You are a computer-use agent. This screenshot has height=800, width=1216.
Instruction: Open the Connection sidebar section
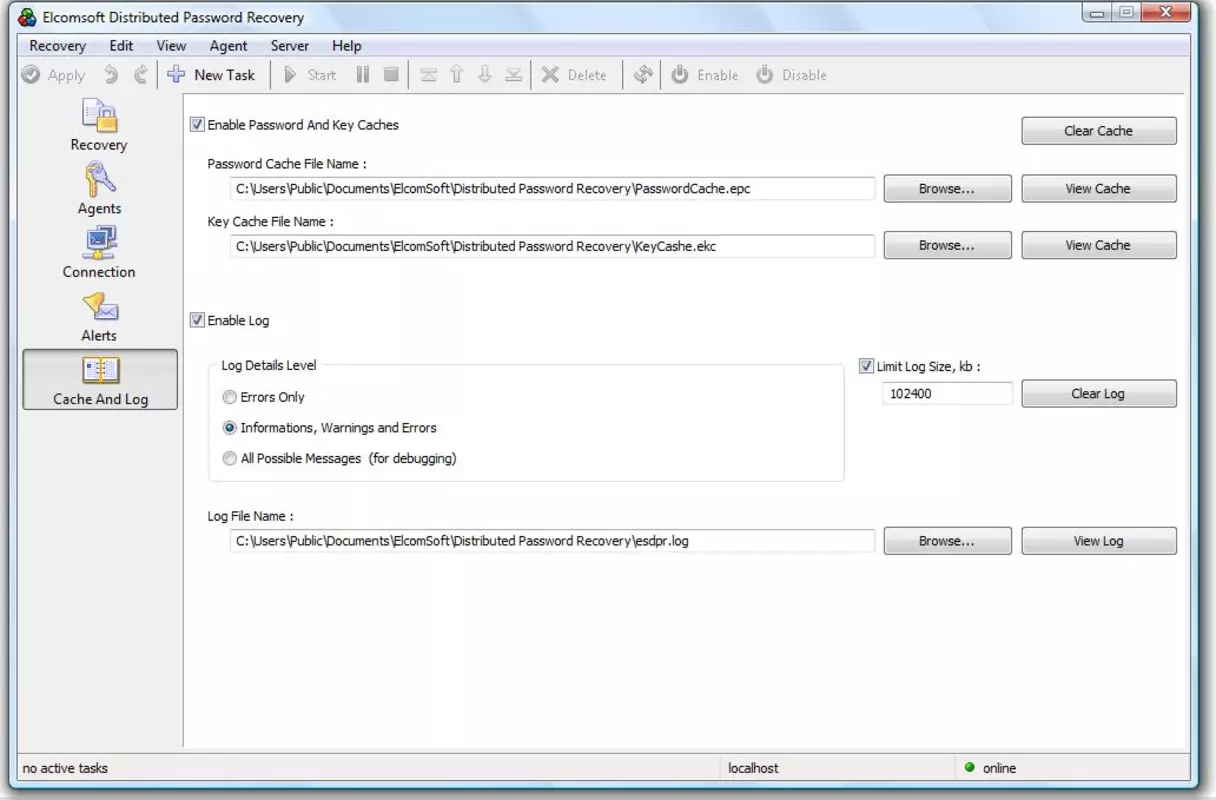(x=99, y=253)
